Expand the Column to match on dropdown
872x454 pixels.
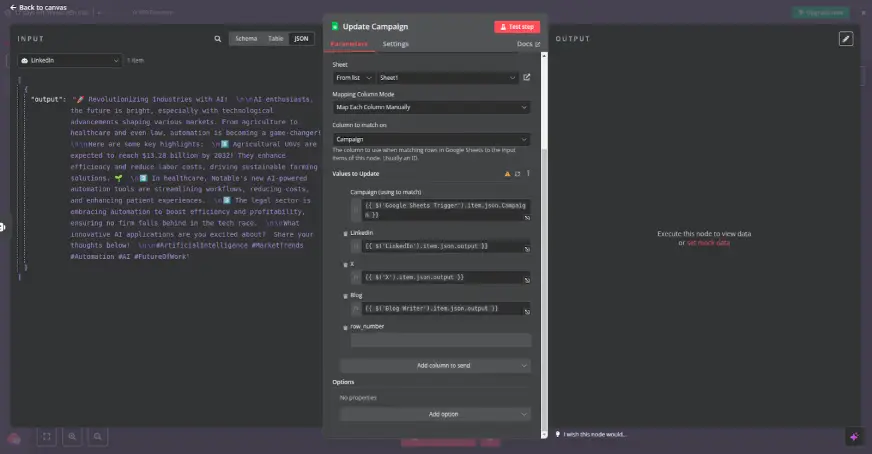click(431, 139)
